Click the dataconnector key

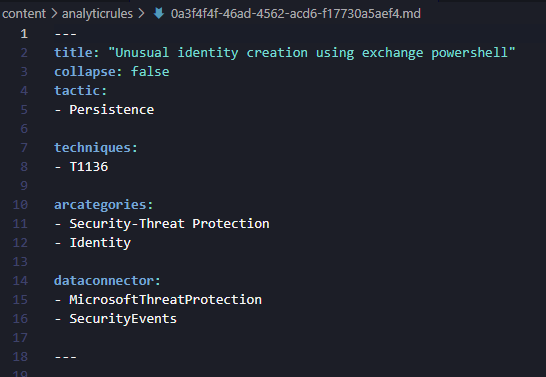click(103, 280)
